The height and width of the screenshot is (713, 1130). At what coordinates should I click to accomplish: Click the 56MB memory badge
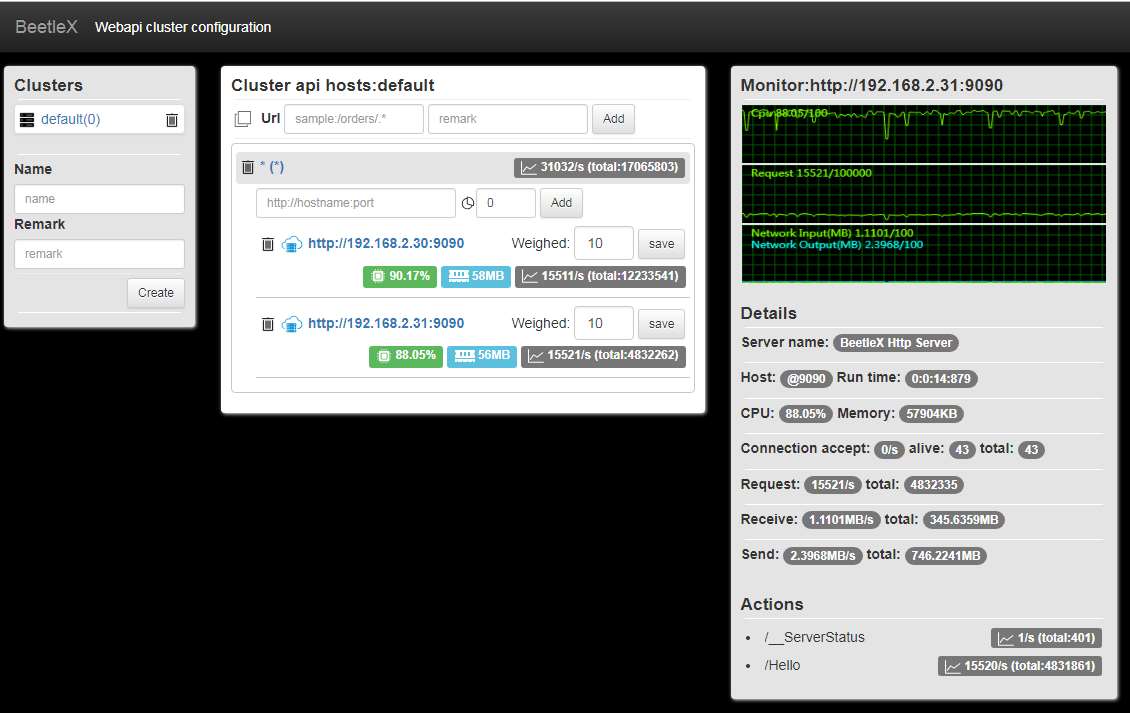482,356
